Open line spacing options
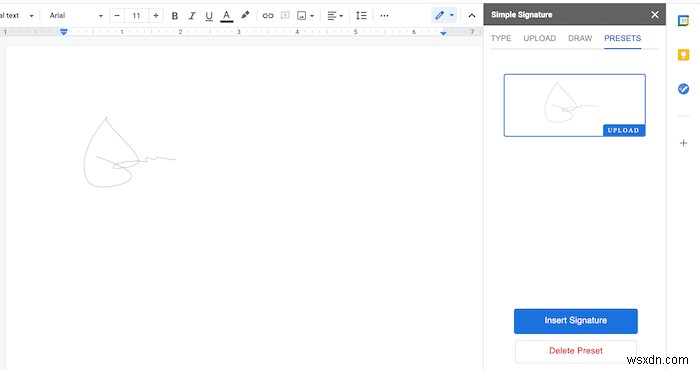Viewport: 700px width, 370px height. coord(361,16)
